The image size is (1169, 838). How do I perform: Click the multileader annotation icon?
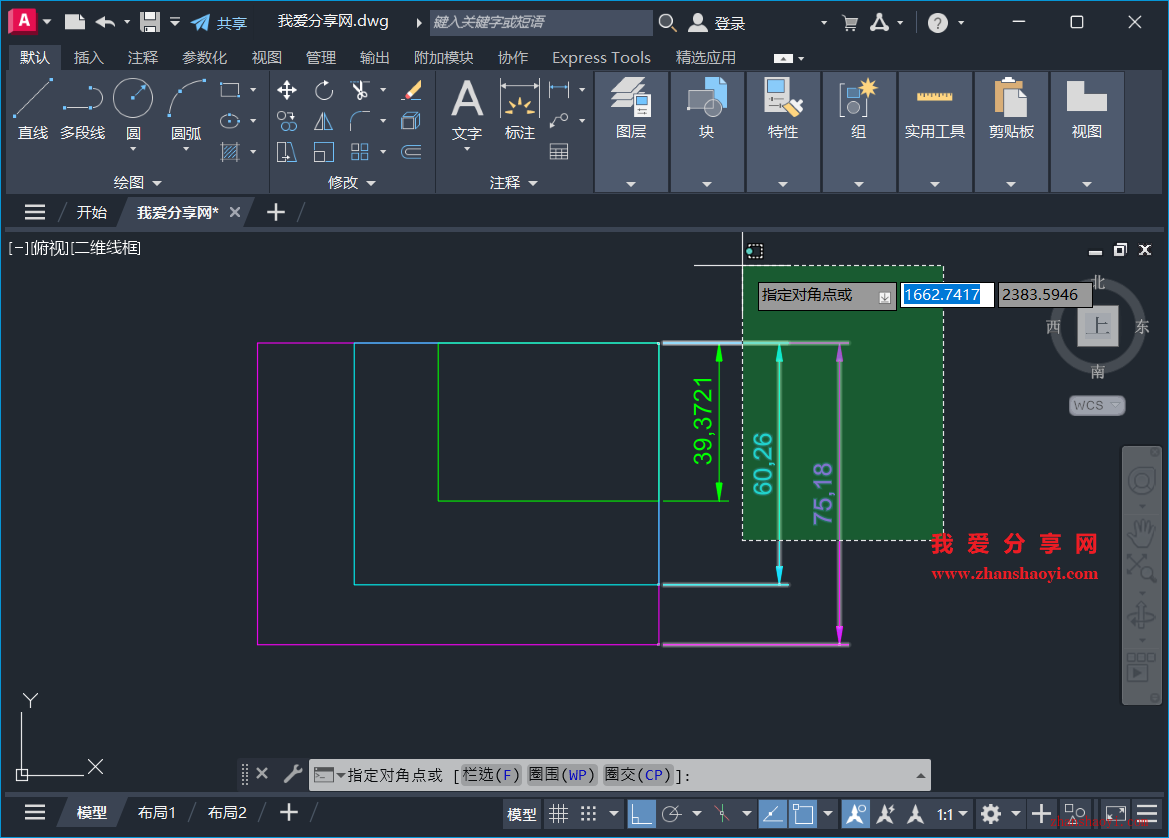click(x=559, y=121)
